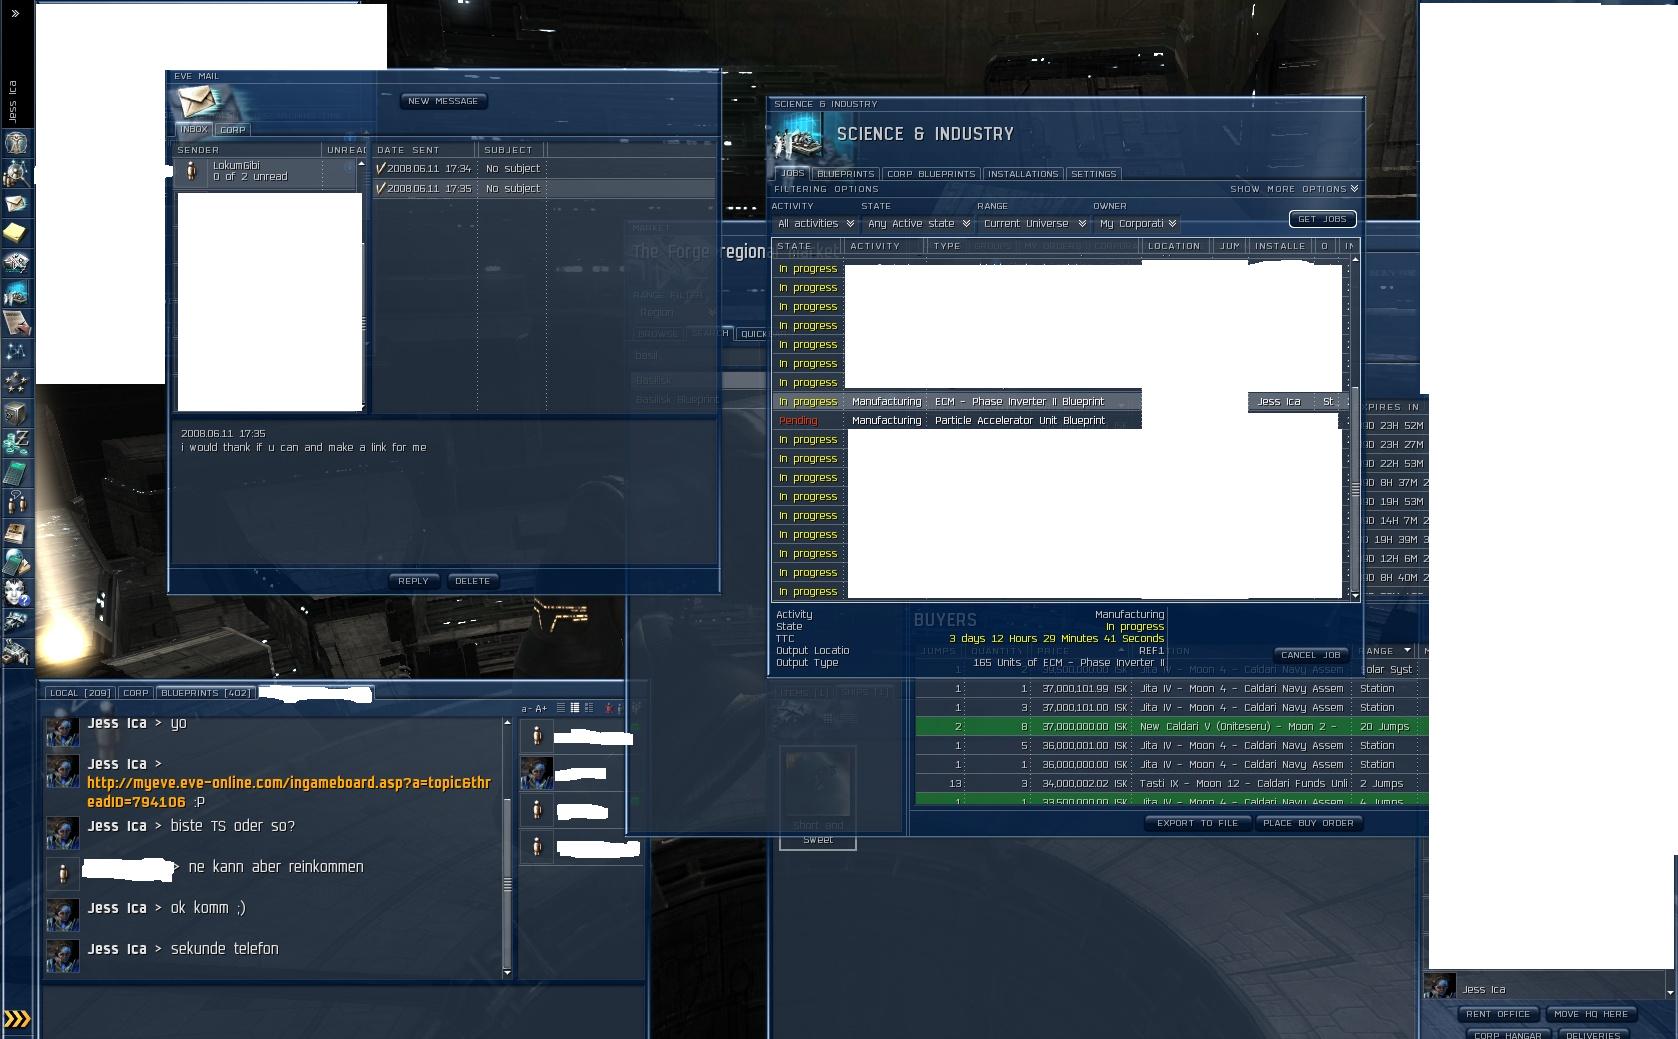Select the New Caldari V (Oniteseru) buy order

click(1172, 726)
